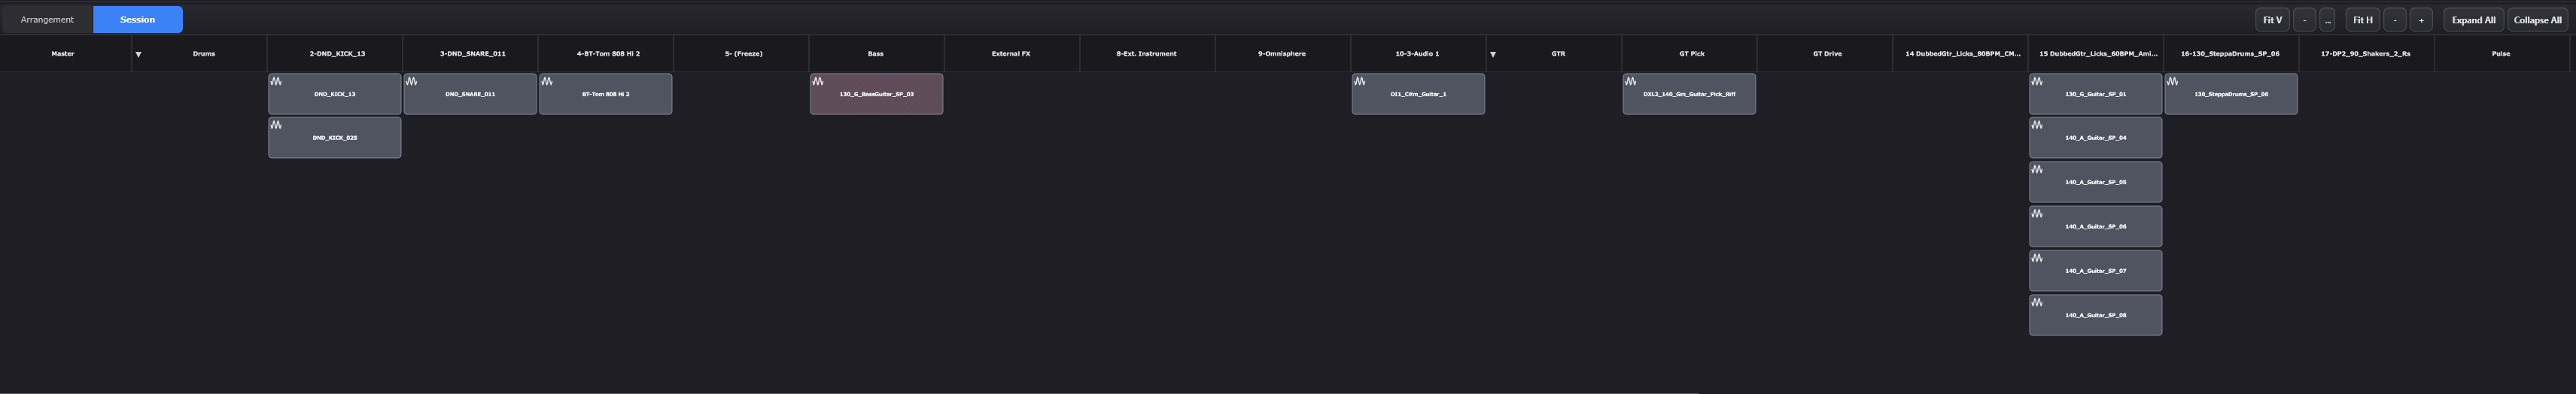Collapse the Drums group track triangle
This screenshot has height=394, width=2576.
[x=138, y=54]
